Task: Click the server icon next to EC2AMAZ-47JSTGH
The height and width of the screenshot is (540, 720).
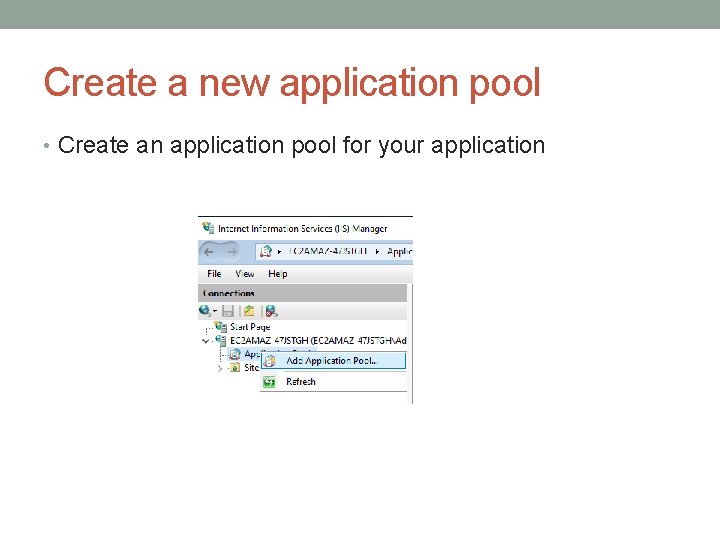Action: point(221,341)
